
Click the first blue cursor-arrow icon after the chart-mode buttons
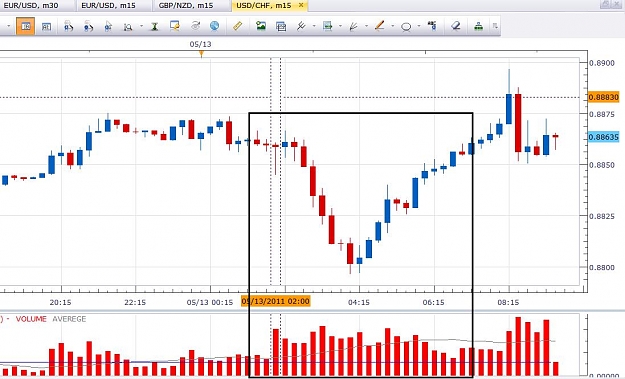tap(68, 27)
